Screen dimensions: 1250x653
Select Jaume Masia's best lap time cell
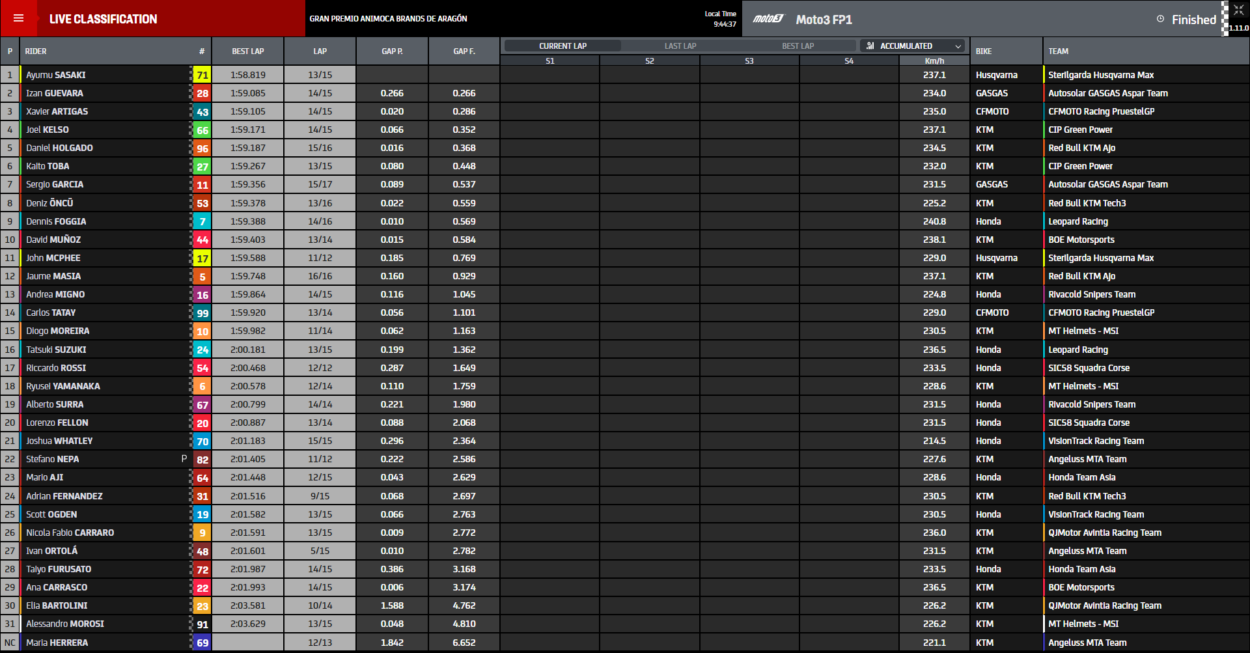[x=247, y=276]
